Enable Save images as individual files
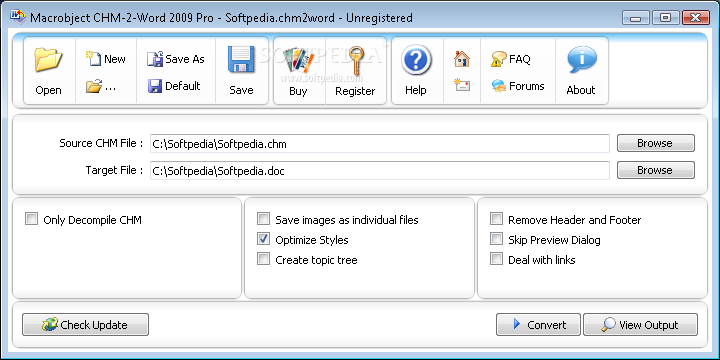The width and height of the screenshot is (720, 360). click(264, 219)
